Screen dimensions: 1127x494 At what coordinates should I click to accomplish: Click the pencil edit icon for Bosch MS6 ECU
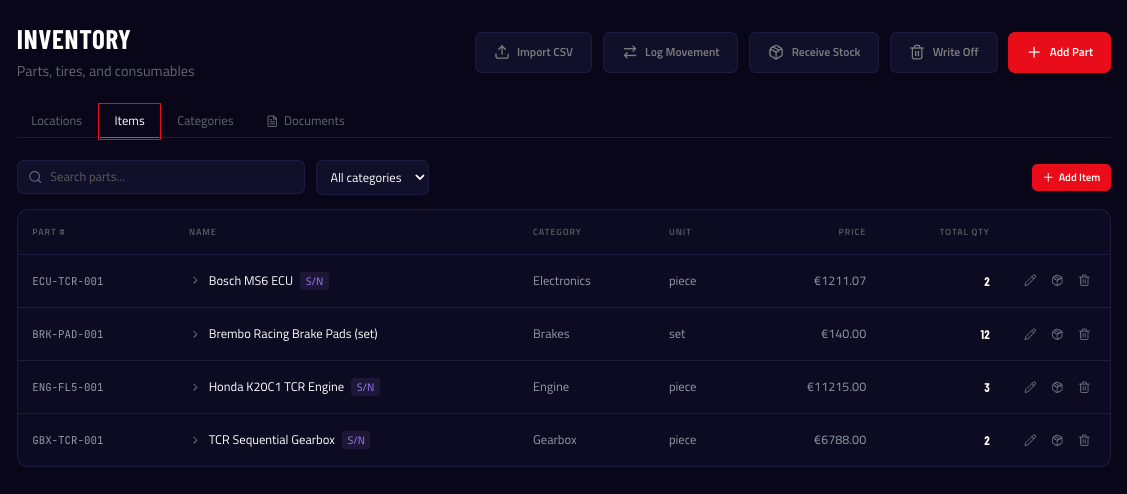point(1030,281)
